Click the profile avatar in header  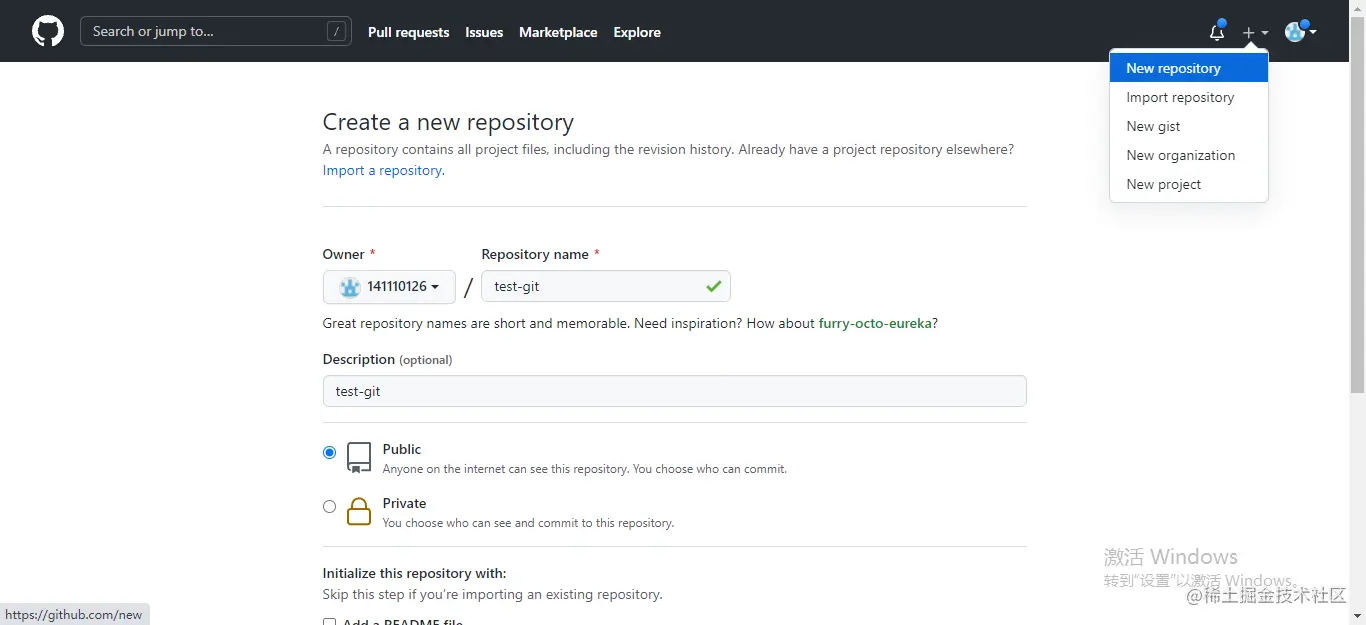(x=1295, y=32)
